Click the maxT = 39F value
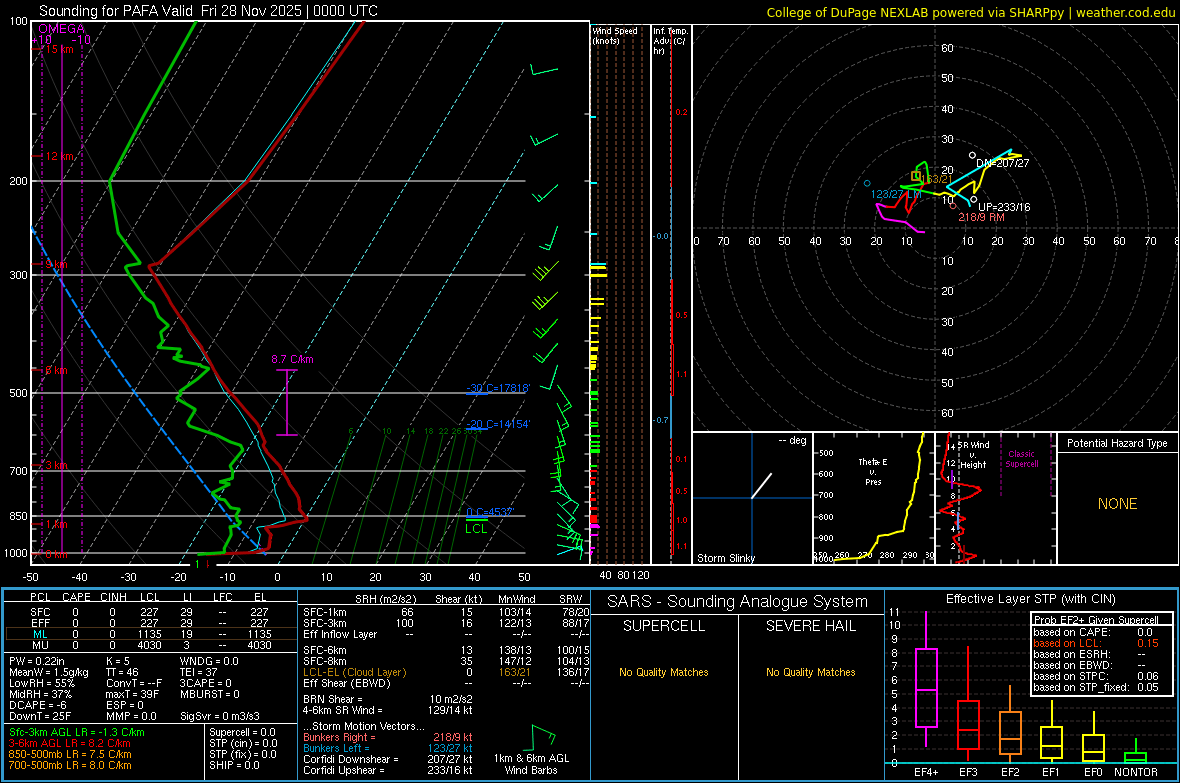Viewport: 1180px width, 783px height. pos(132,694)
